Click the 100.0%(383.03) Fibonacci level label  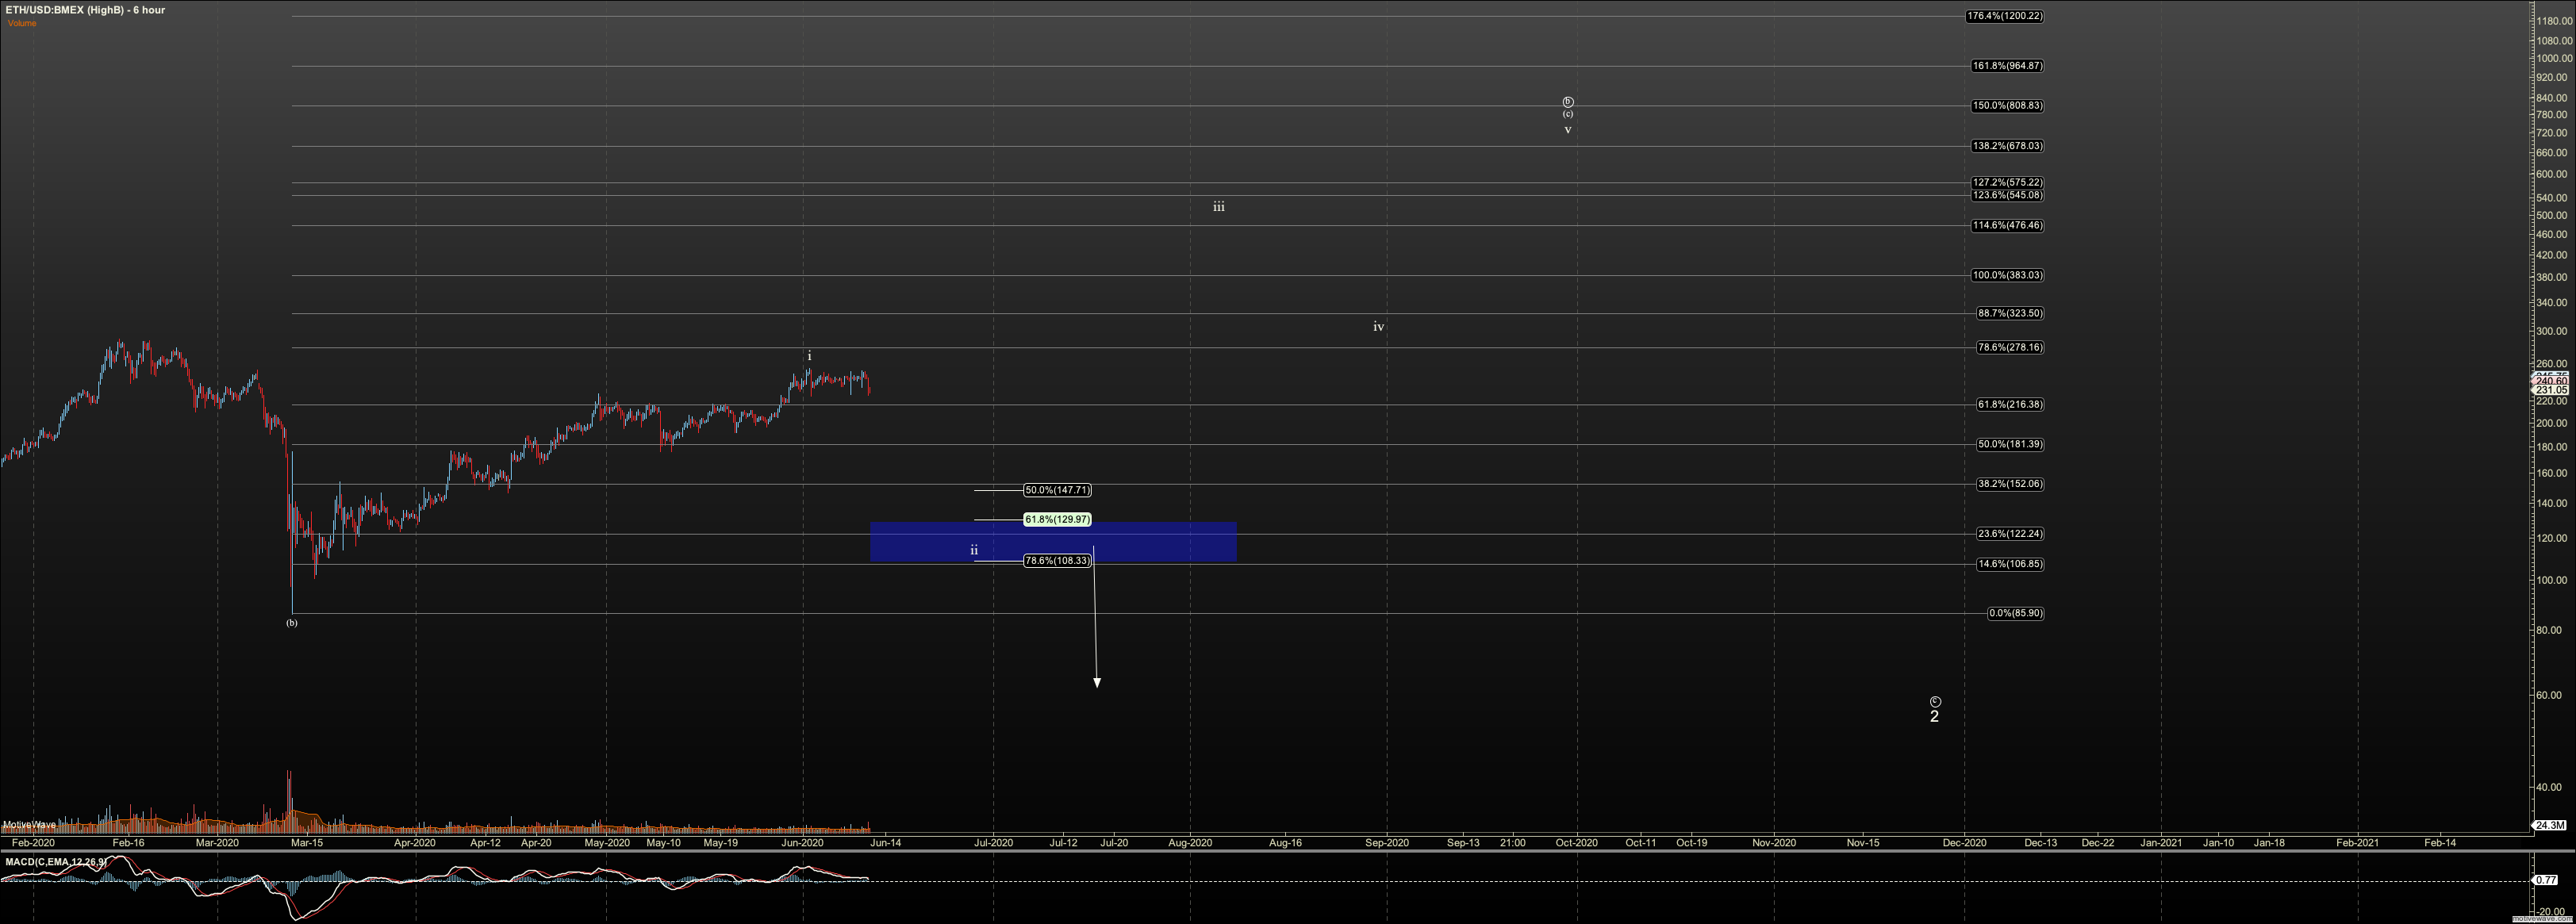2007,275
